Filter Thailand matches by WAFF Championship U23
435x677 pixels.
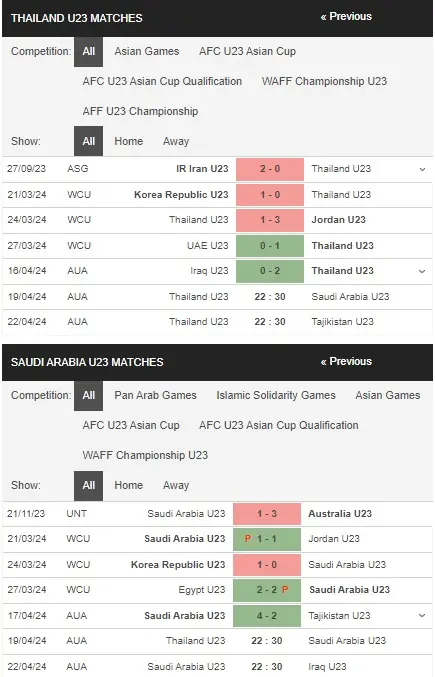click(x=324, y=81)
